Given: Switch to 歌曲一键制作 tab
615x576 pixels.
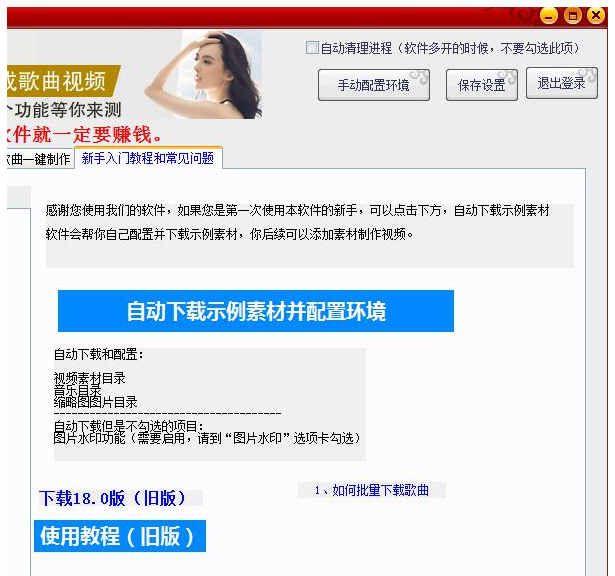Looking at the screenshot, I should click(x=40, y=159).
